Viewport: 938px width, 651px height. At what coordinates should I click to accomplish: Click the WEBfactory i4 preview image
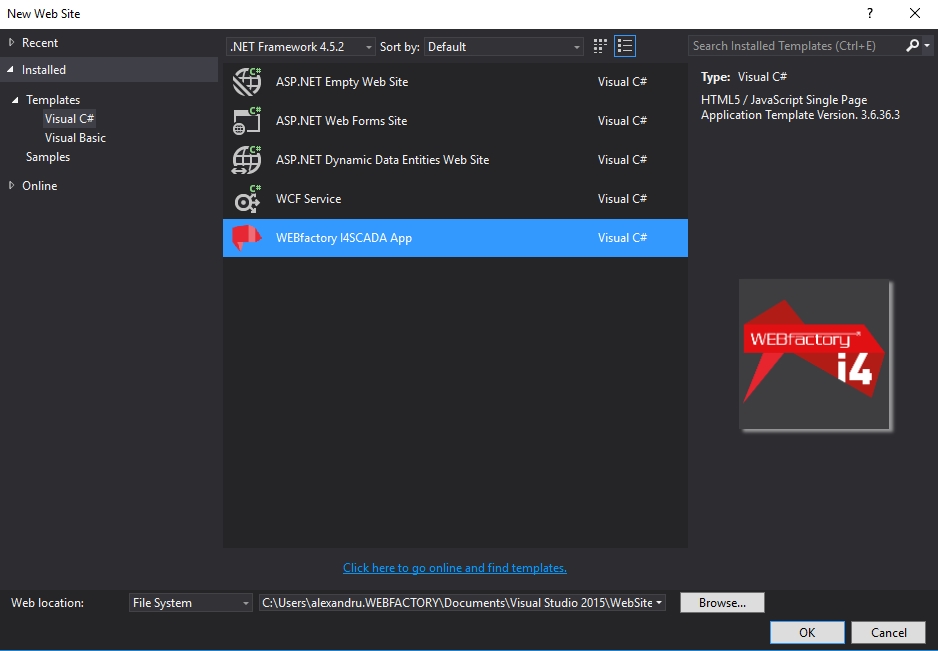click(x=815, y=355)
